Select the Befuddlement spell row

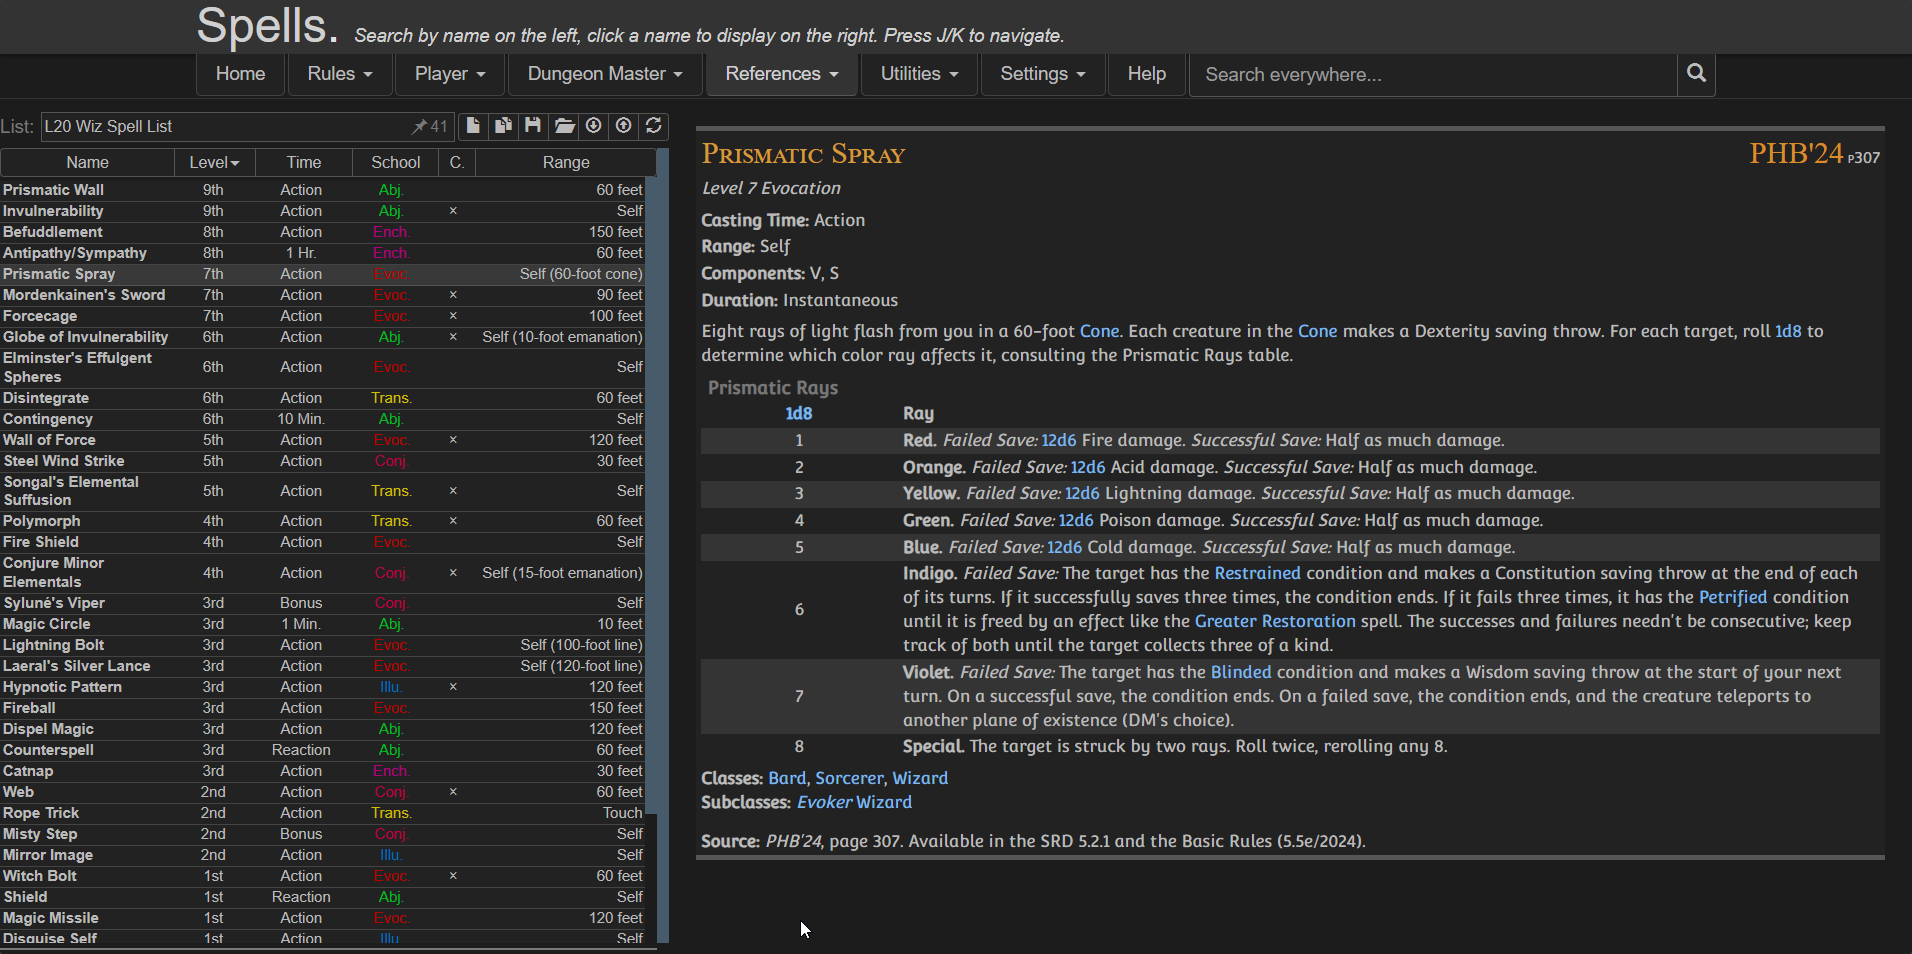[x=323, y=232]
